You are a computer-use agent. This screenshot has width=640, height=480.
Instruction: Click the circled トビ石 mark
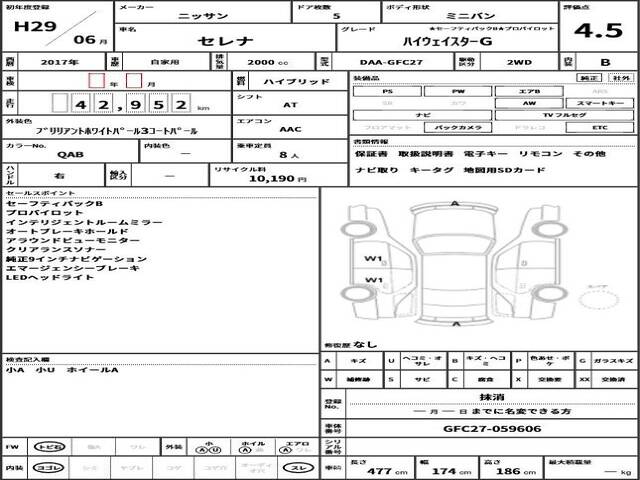(x=47, y=447)
